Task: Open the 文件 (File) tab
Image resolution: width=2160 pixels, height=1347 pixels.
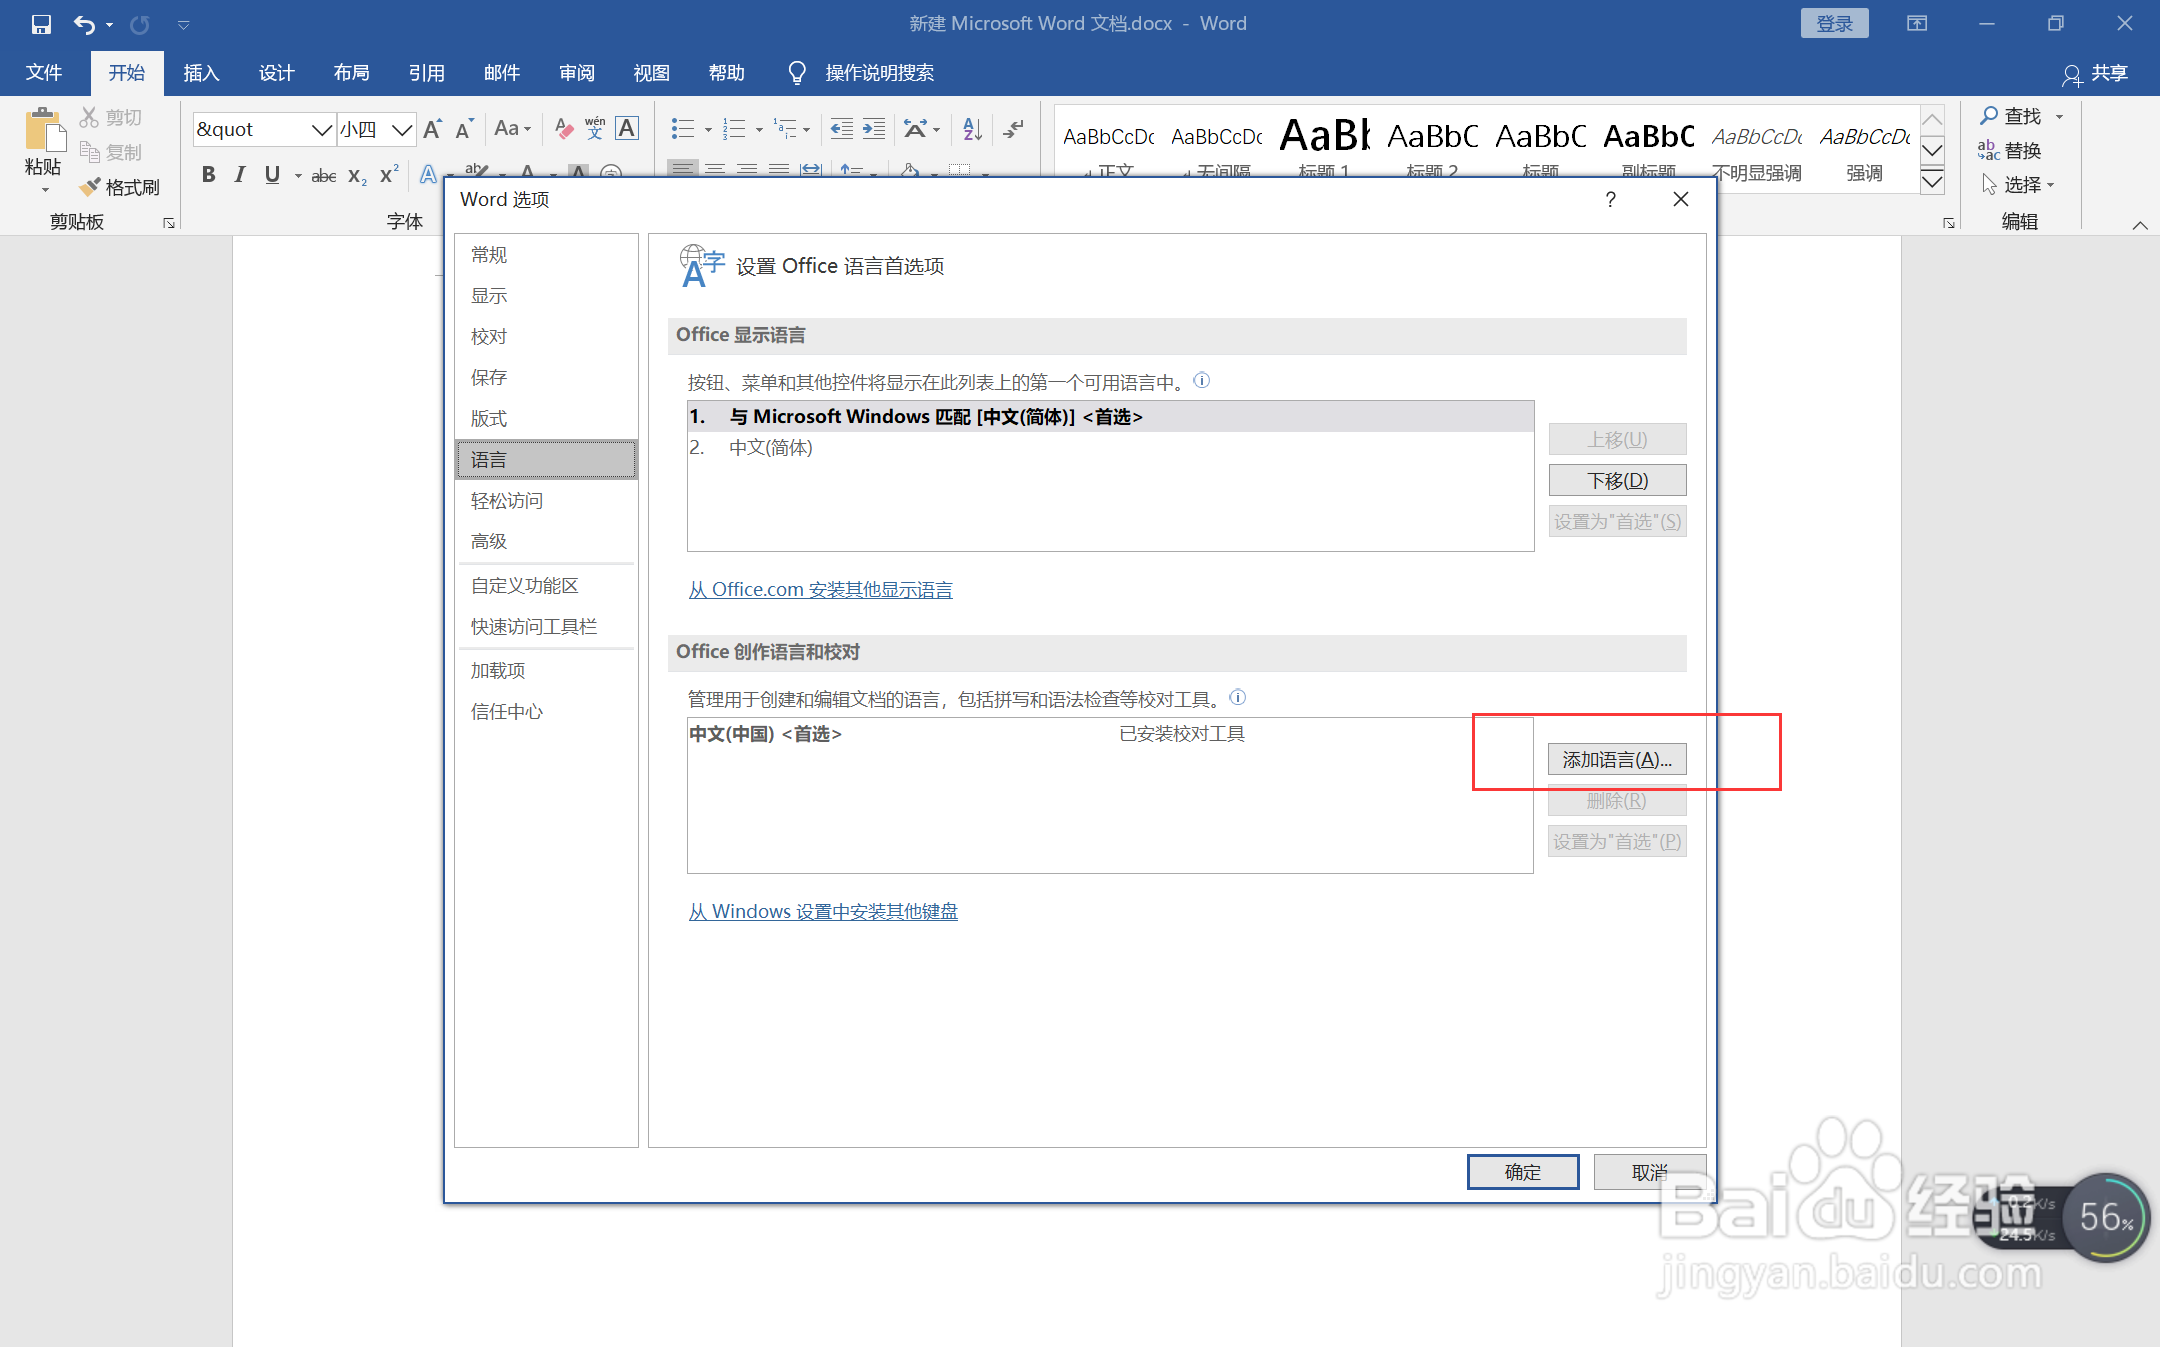Action: click(44, 73)
